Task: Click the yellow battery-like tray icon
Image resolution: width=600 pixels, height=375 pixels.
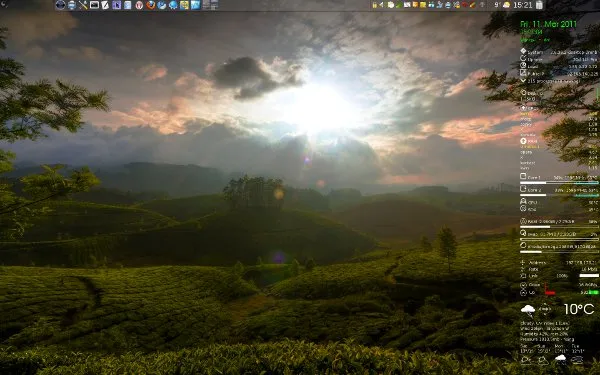Action: [375, 5]
